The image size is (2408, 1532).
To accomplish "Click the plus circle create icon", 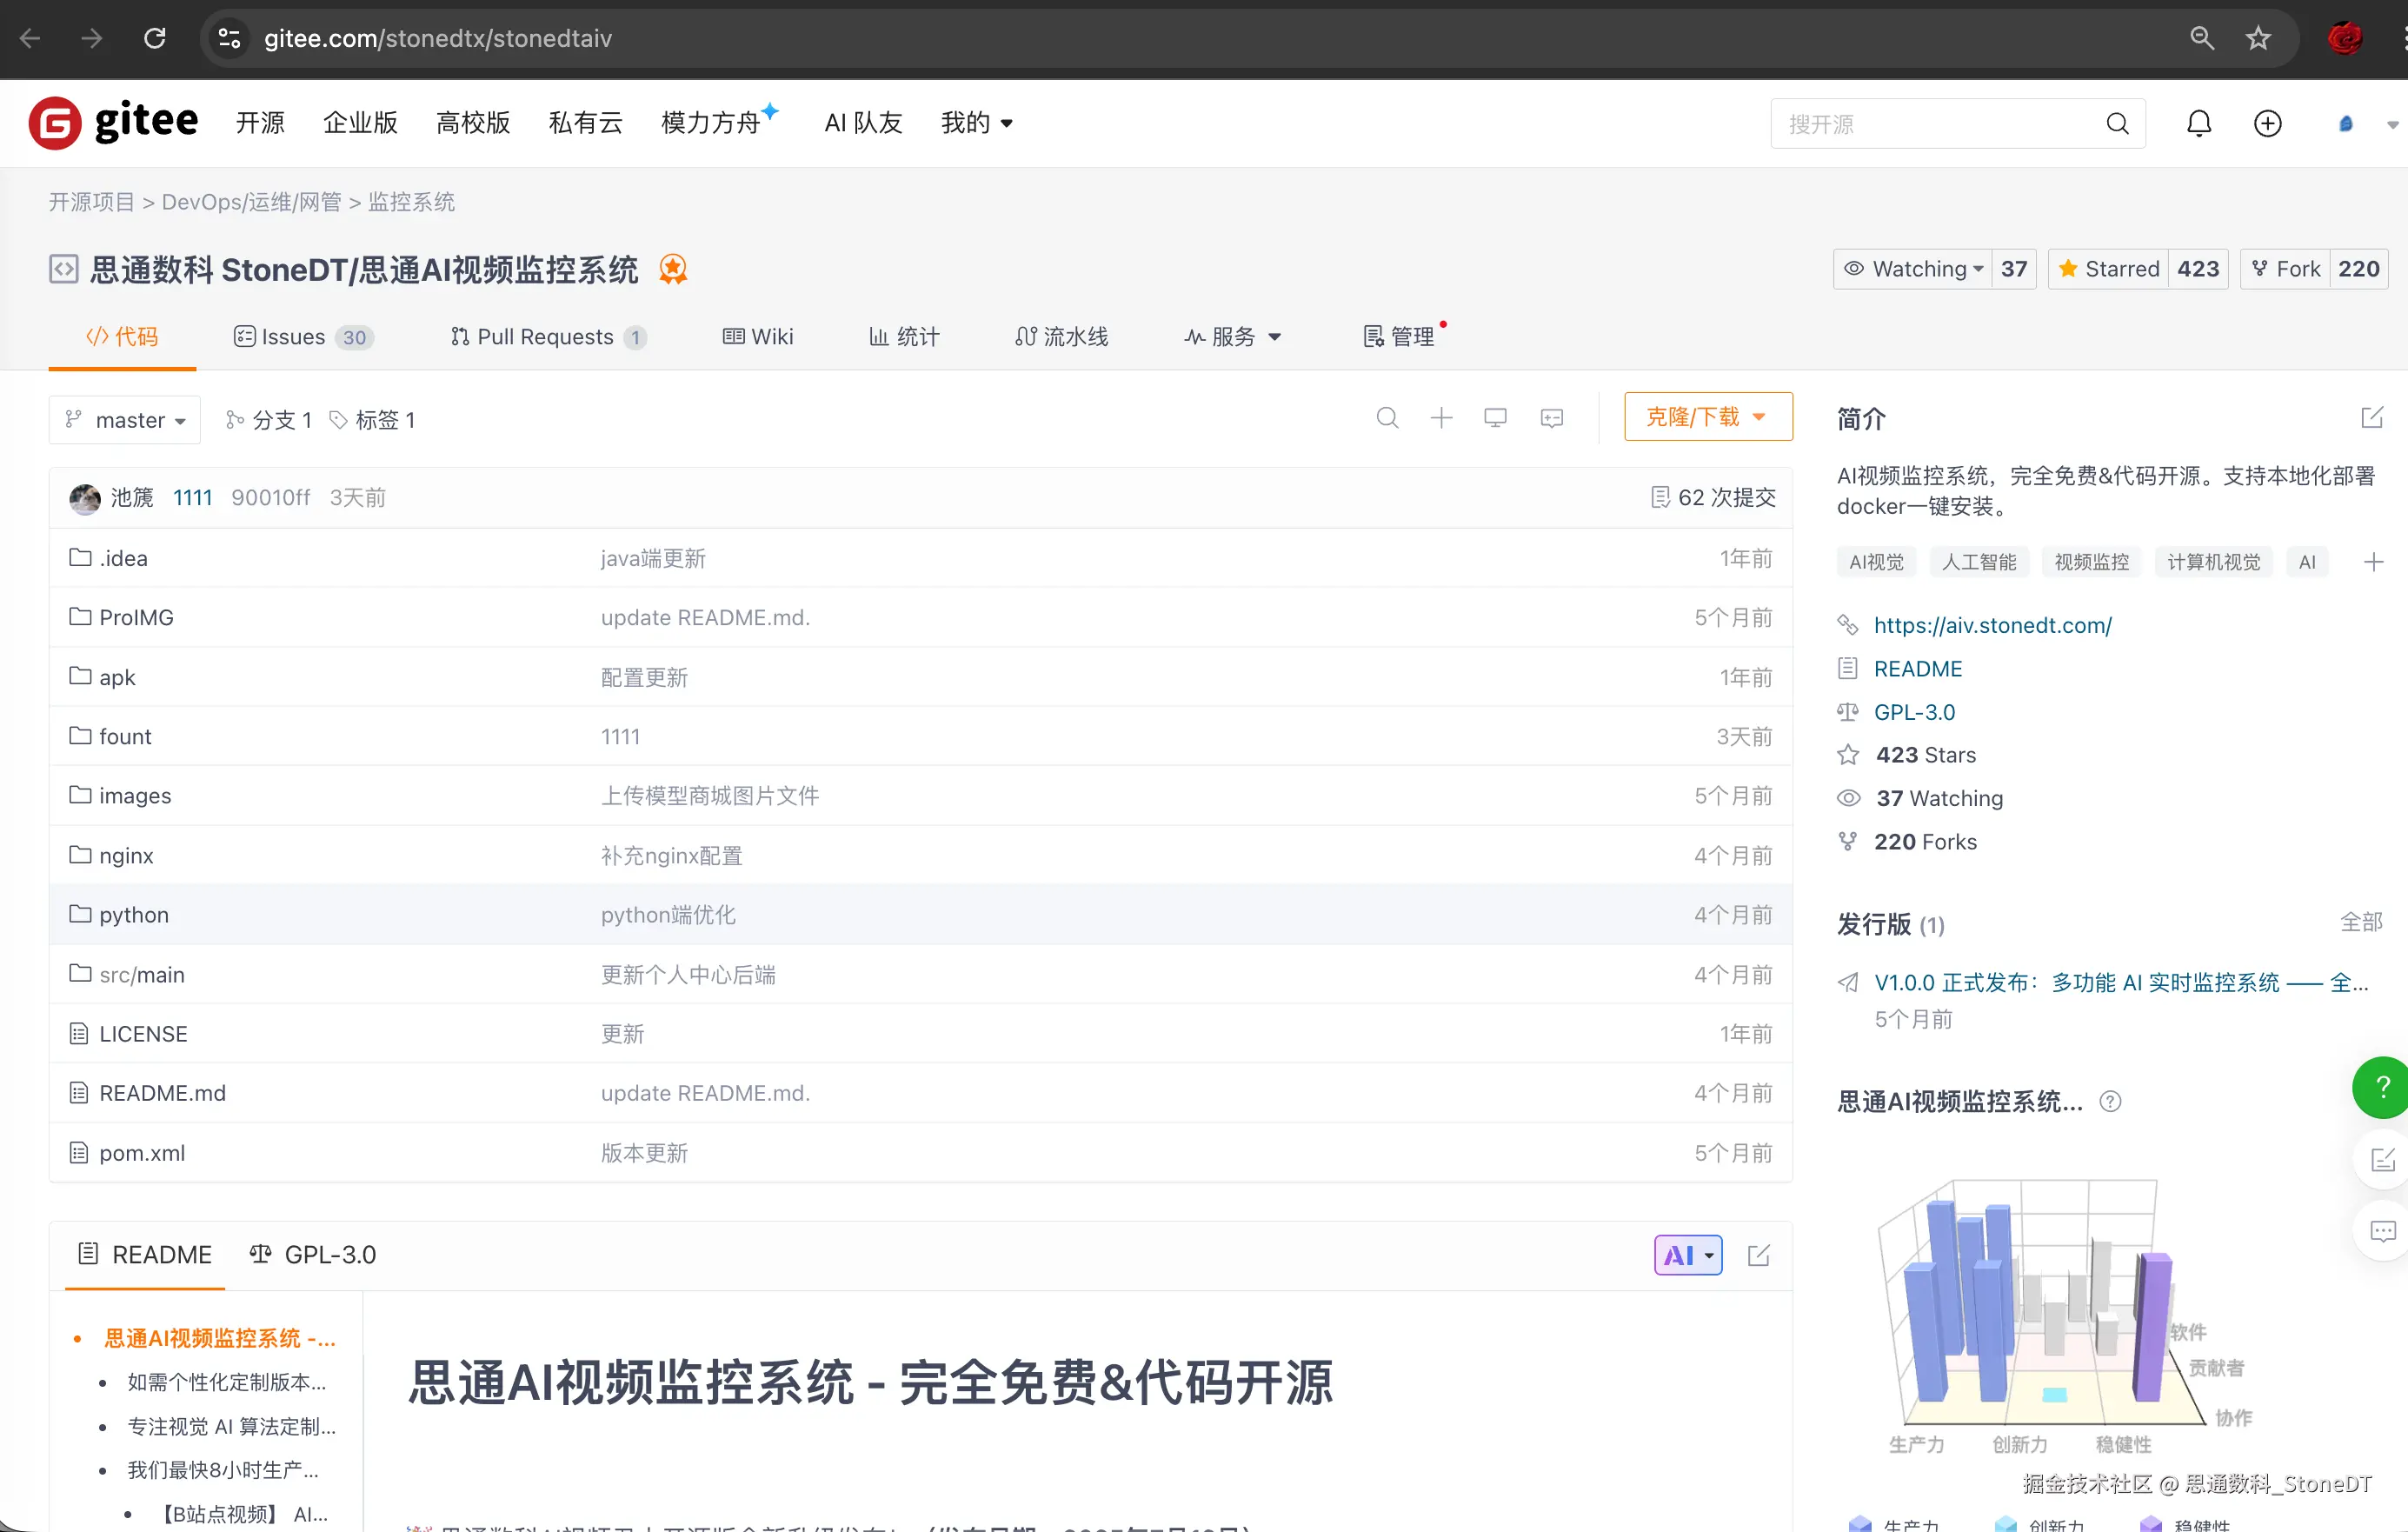I will coord(2267,123).
